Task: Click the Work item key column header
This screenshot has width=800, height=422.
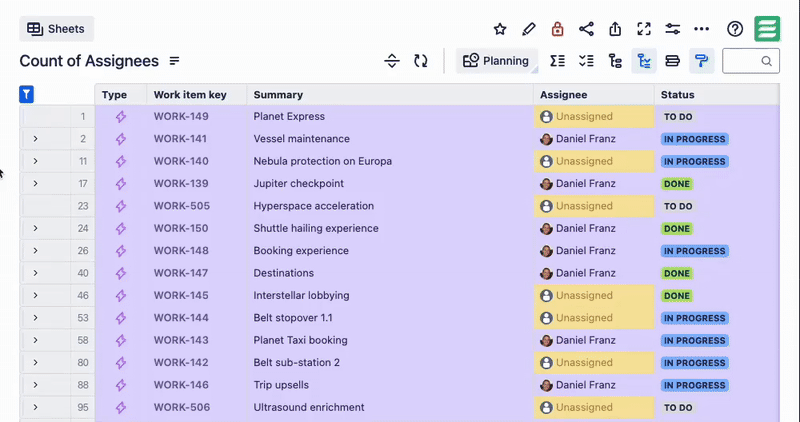Action: click(196, 94)
